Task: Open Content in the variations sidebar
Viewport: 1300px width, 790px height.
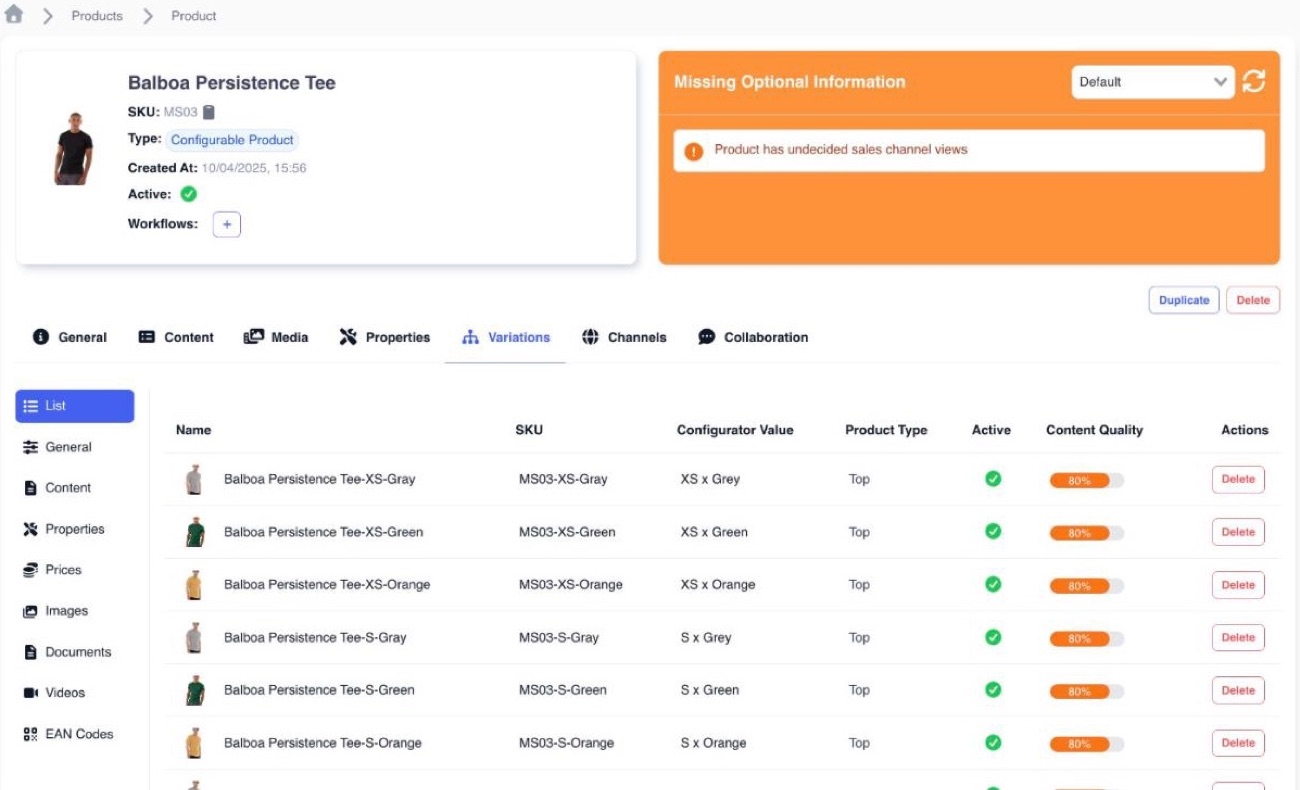Action: [x=57, y=488]
